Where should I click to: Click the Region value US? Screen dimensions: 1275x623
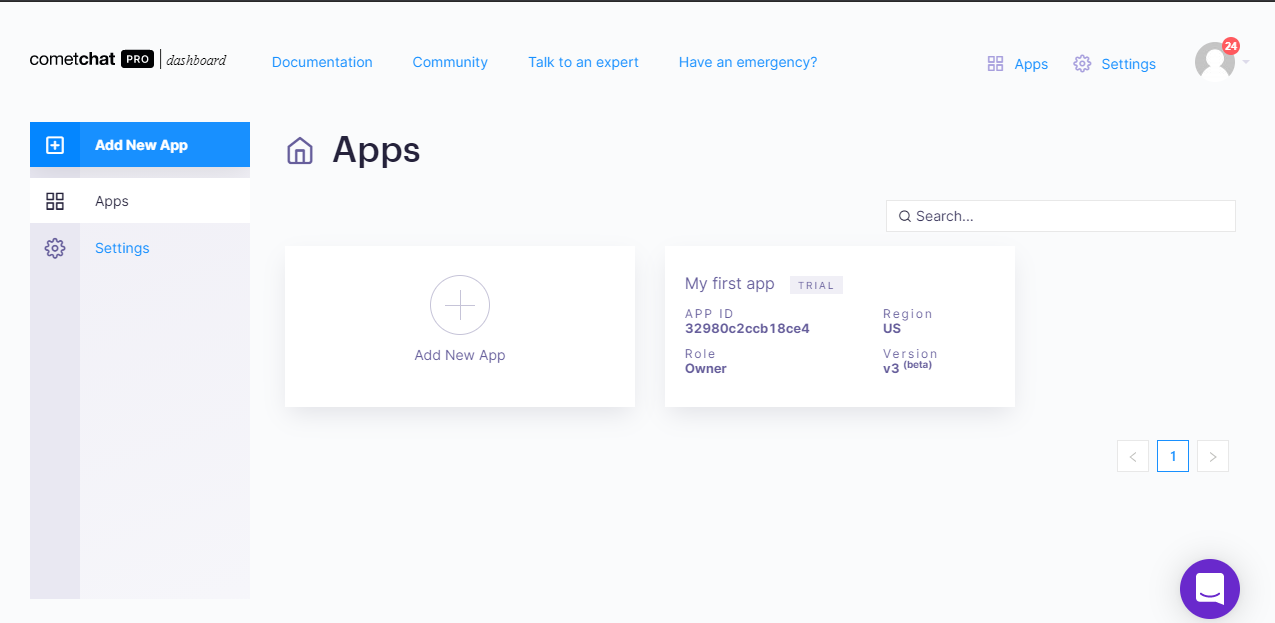click(x=892, y=328)
